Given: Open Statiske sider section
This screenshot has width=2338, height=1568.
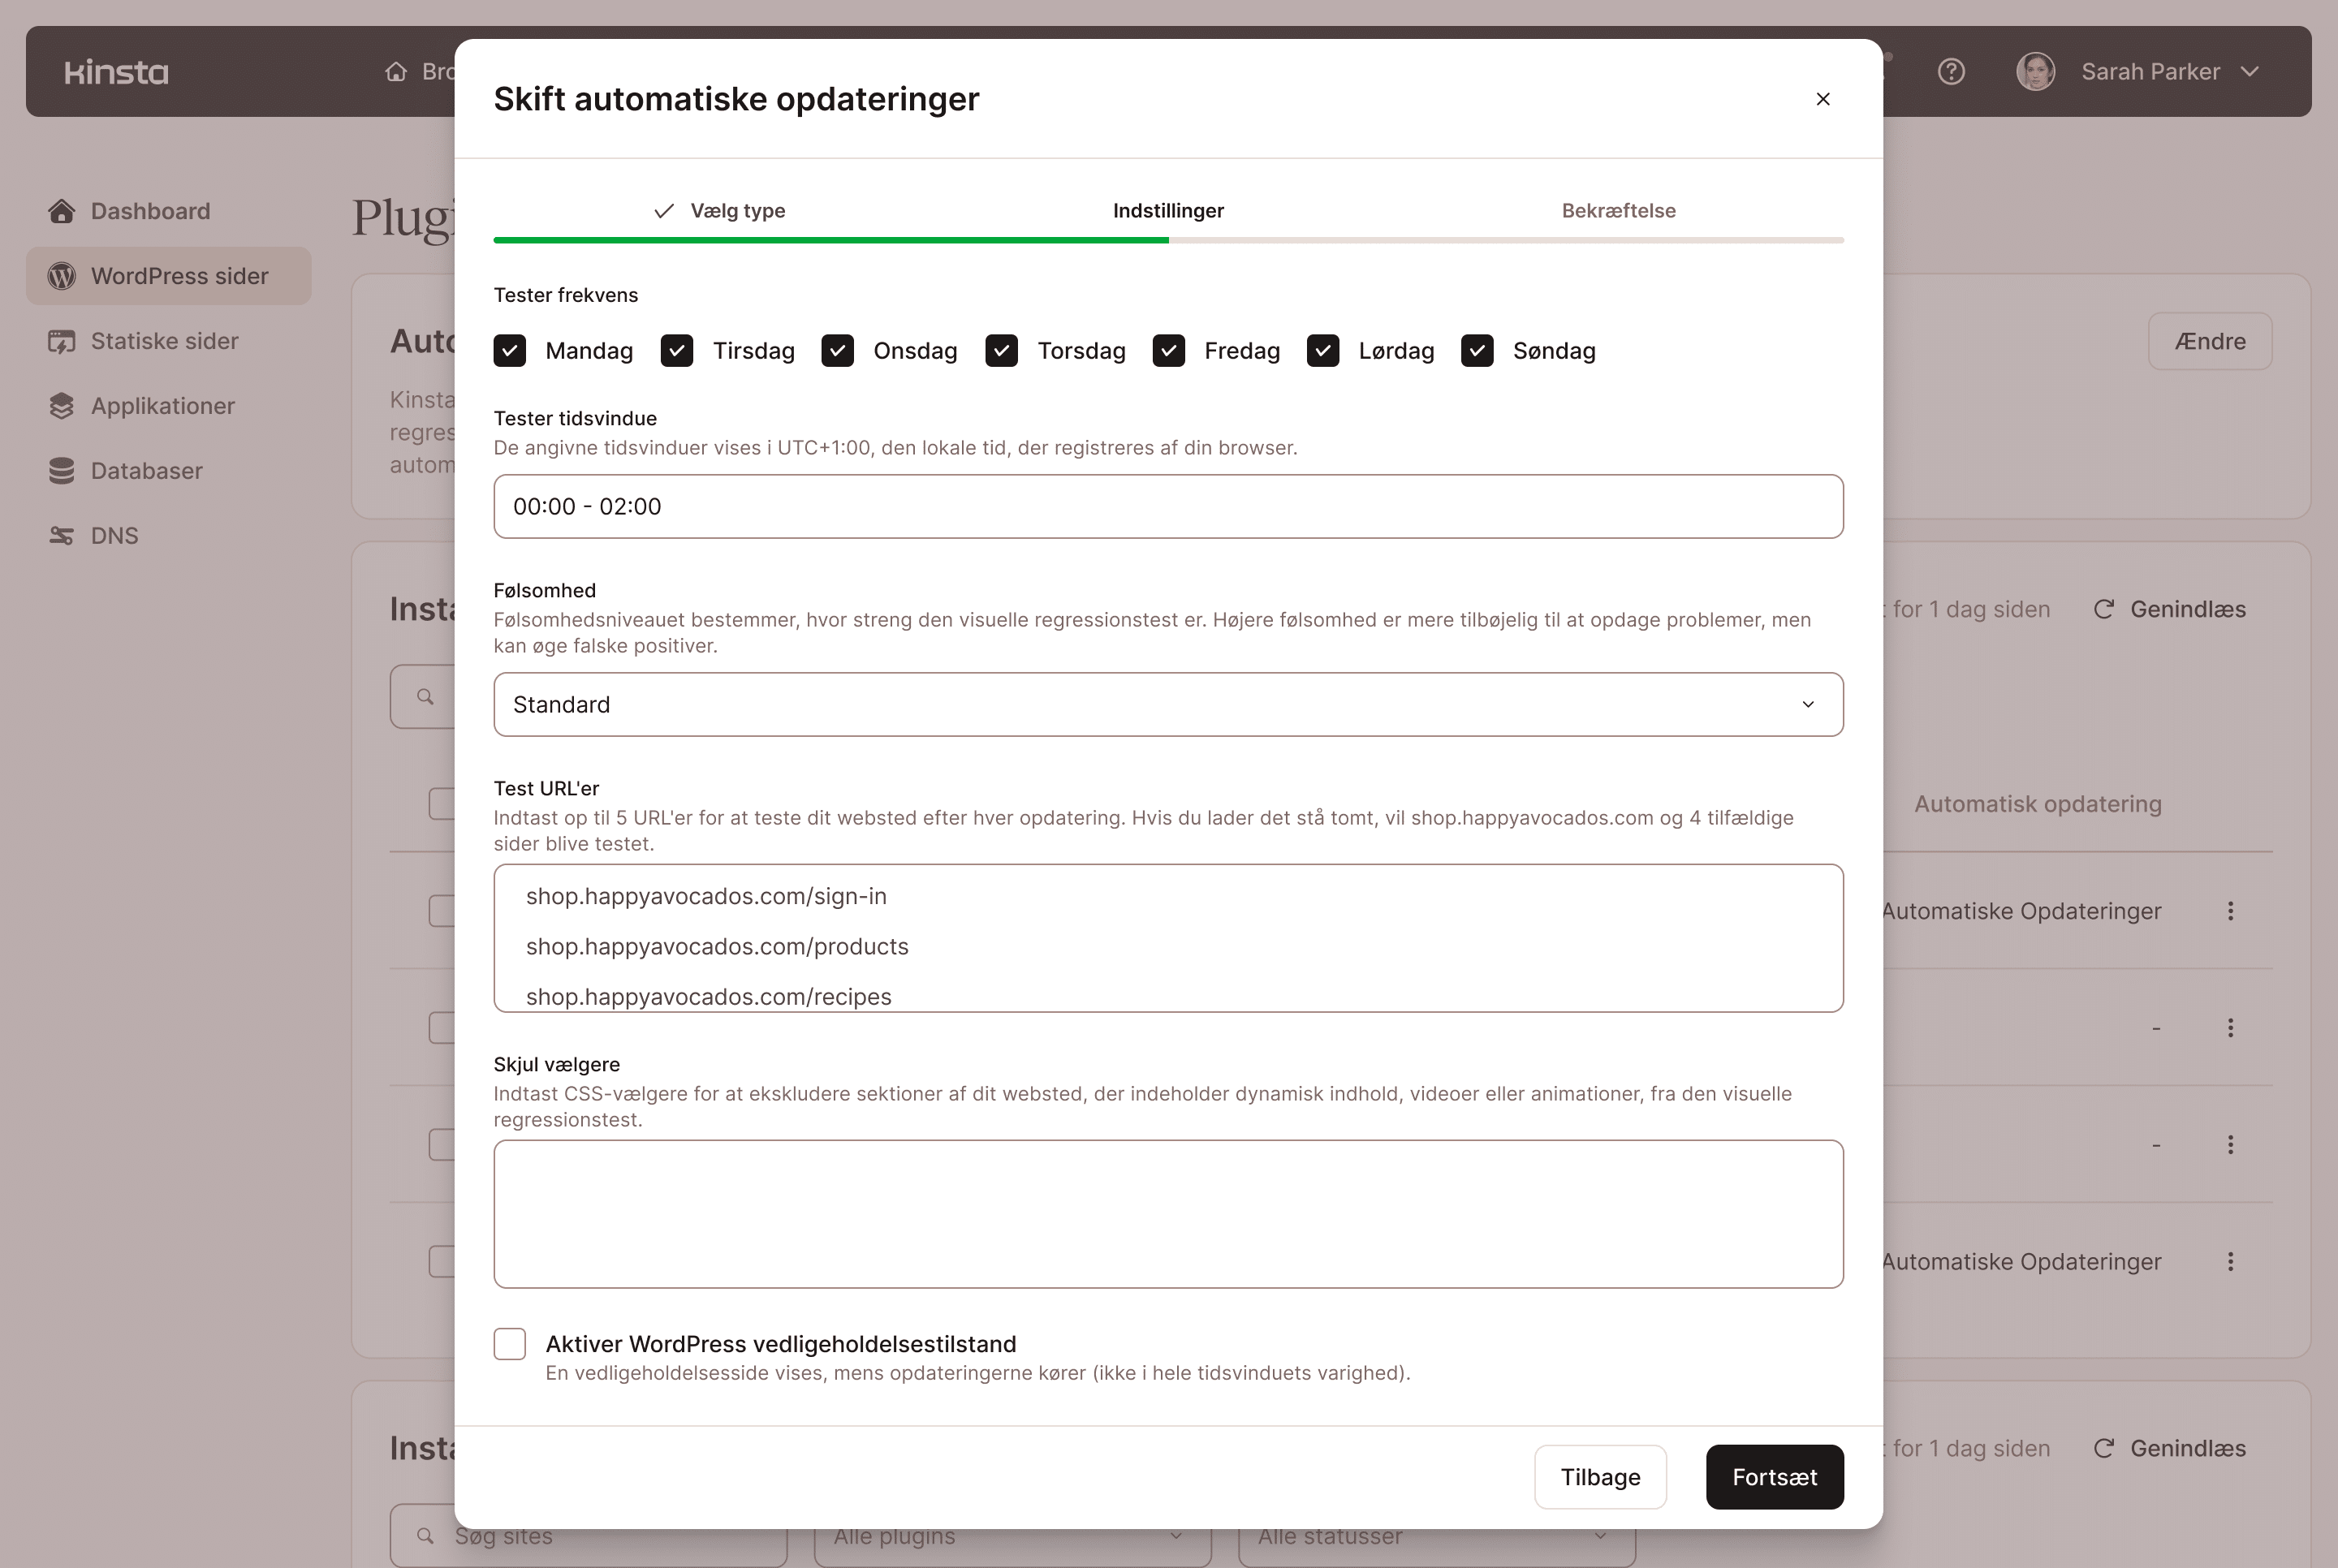Looking at the screenshot, I should [163, 341].
